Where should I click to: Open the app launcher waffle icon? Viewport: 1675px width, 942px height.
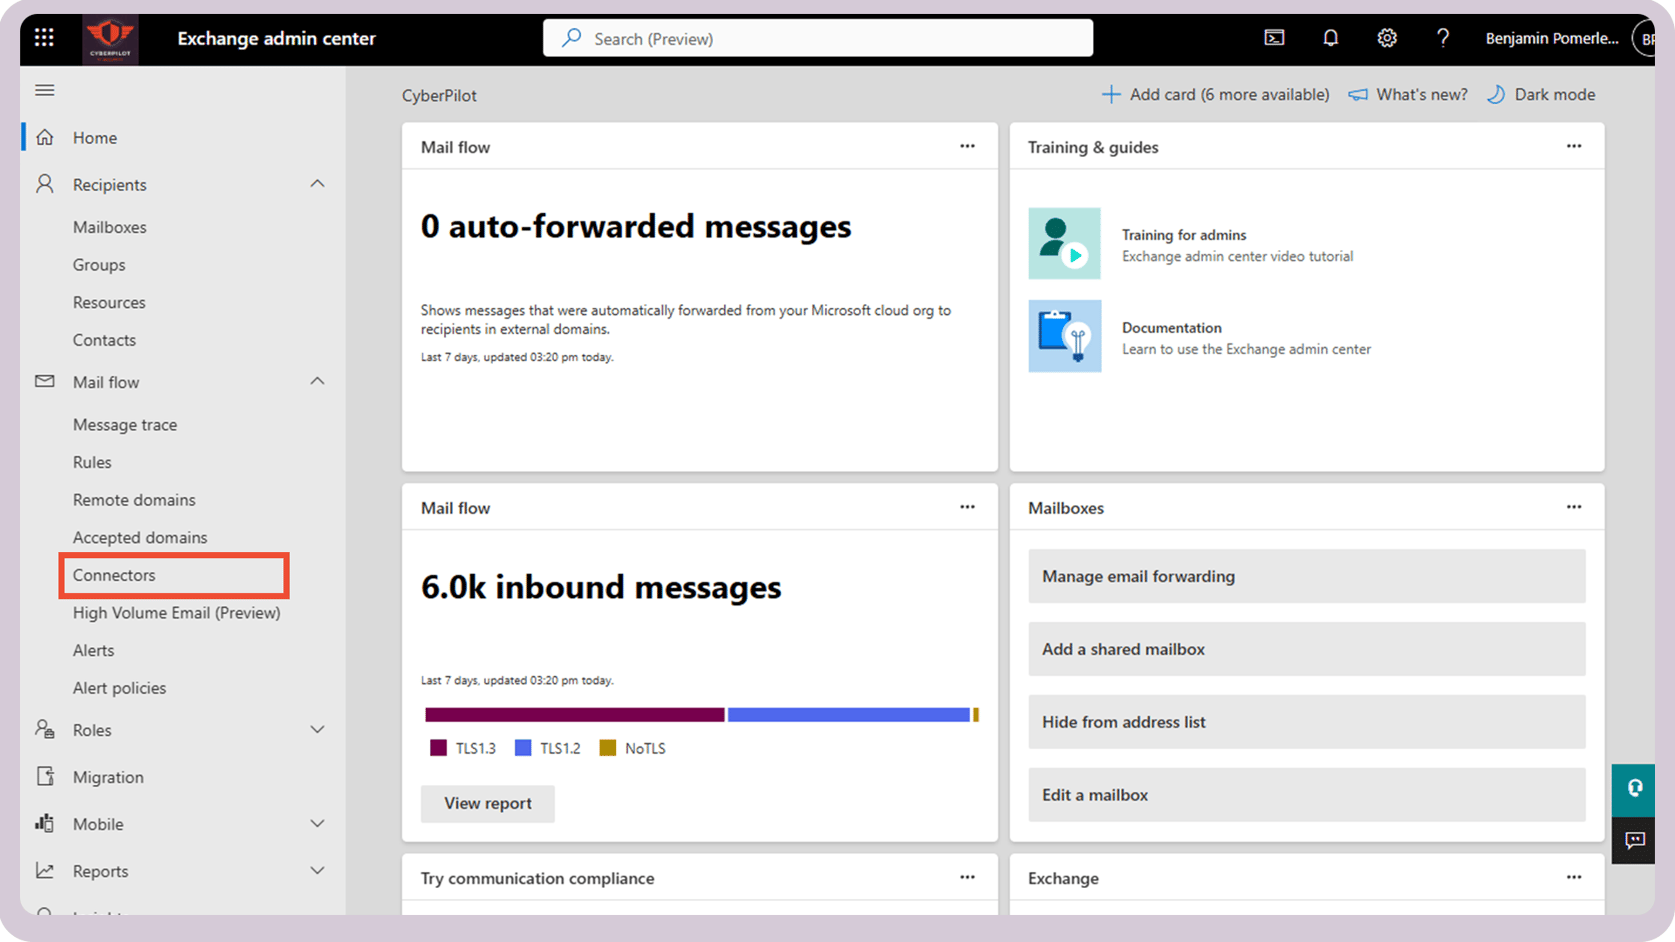(44, 38)
